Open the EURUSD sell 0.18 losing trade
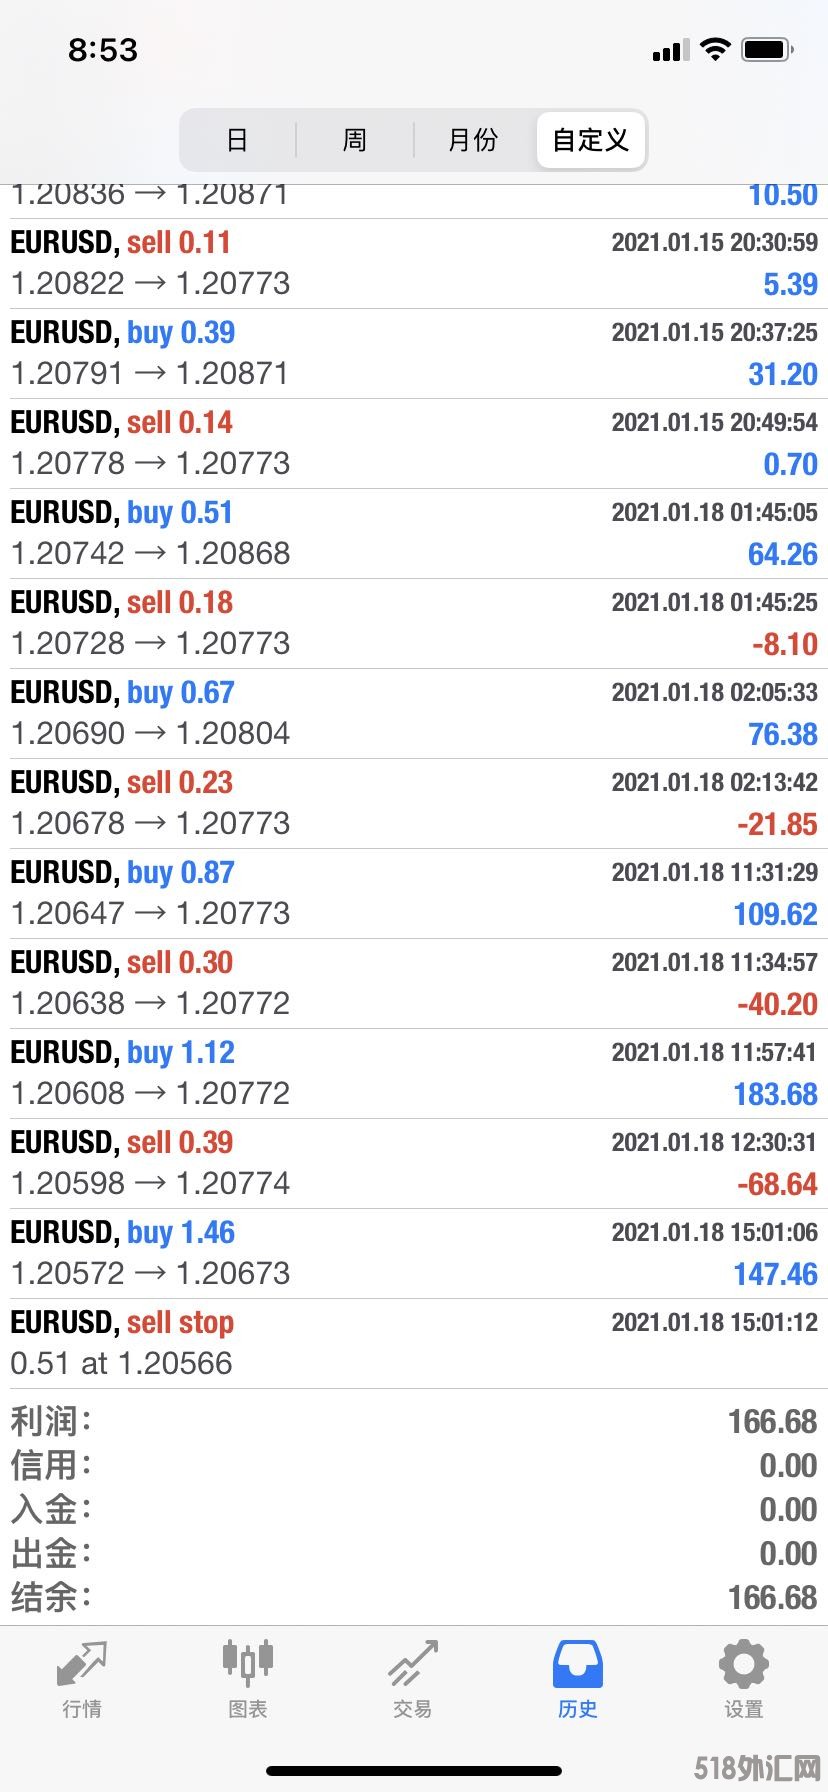The width and height of the screenshot is (828, 1792). pos(414,623)
